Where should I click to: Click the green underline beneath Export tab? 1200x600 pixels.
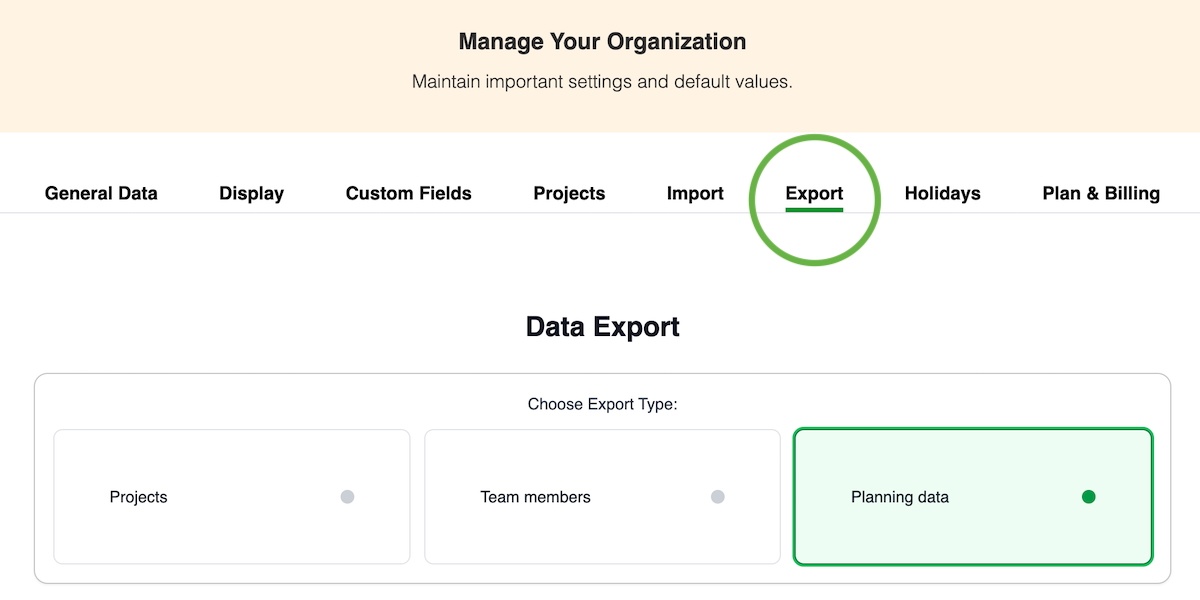[x=814, y=210]
